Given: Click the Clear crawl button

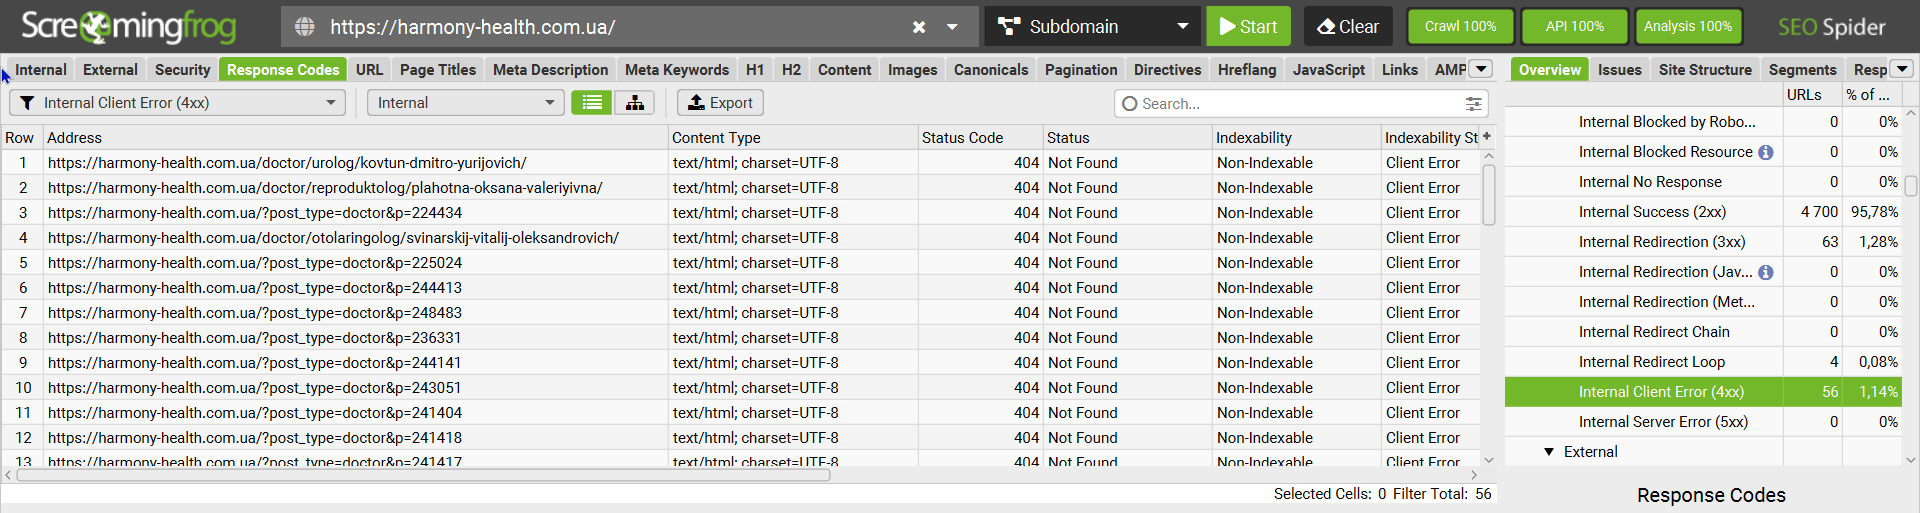Looking at the screenshot, I should point(1348,27).
